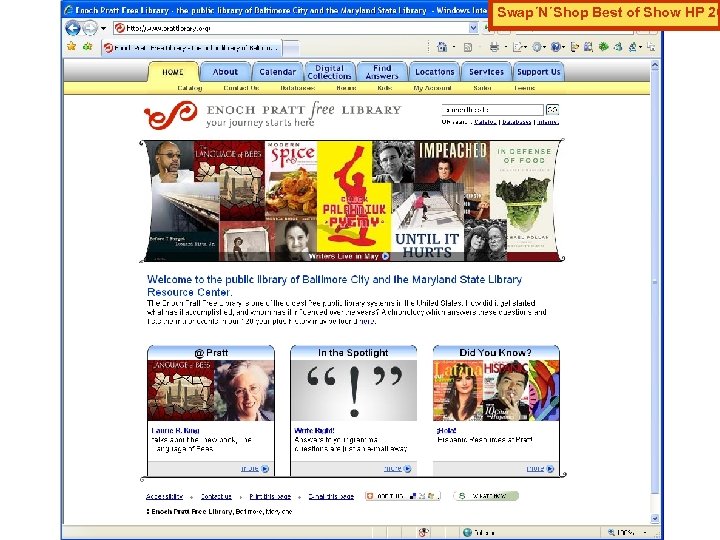Click the Modern Spice book cover
This screenshot has height=540, width=720.
[291, 181]
